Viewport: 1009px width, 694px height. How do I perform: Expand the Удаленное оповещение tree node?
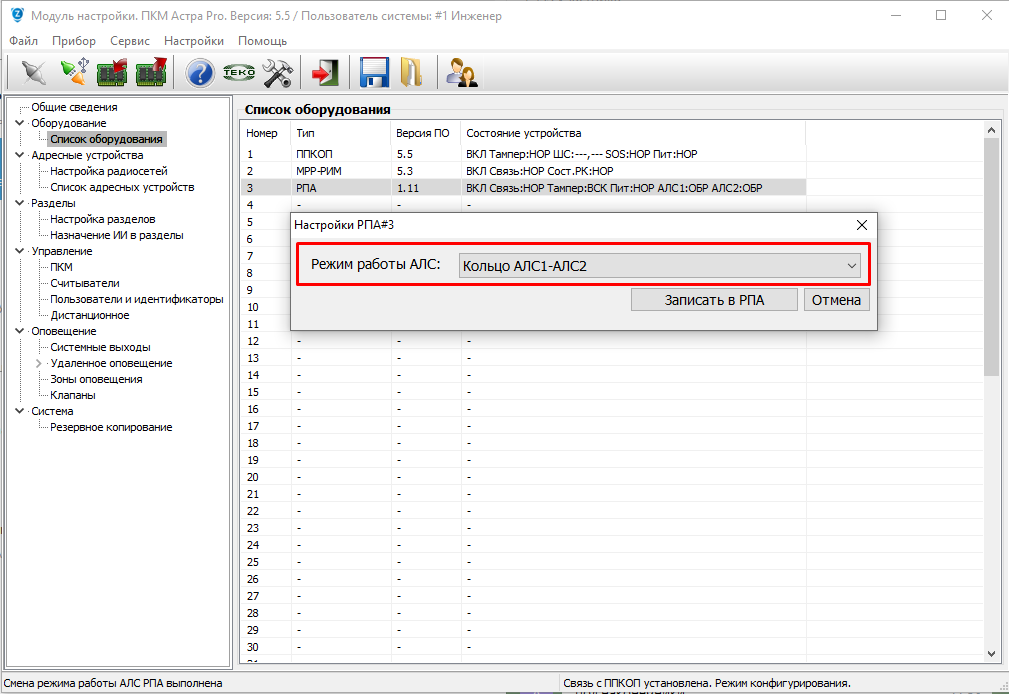(39, 363)
